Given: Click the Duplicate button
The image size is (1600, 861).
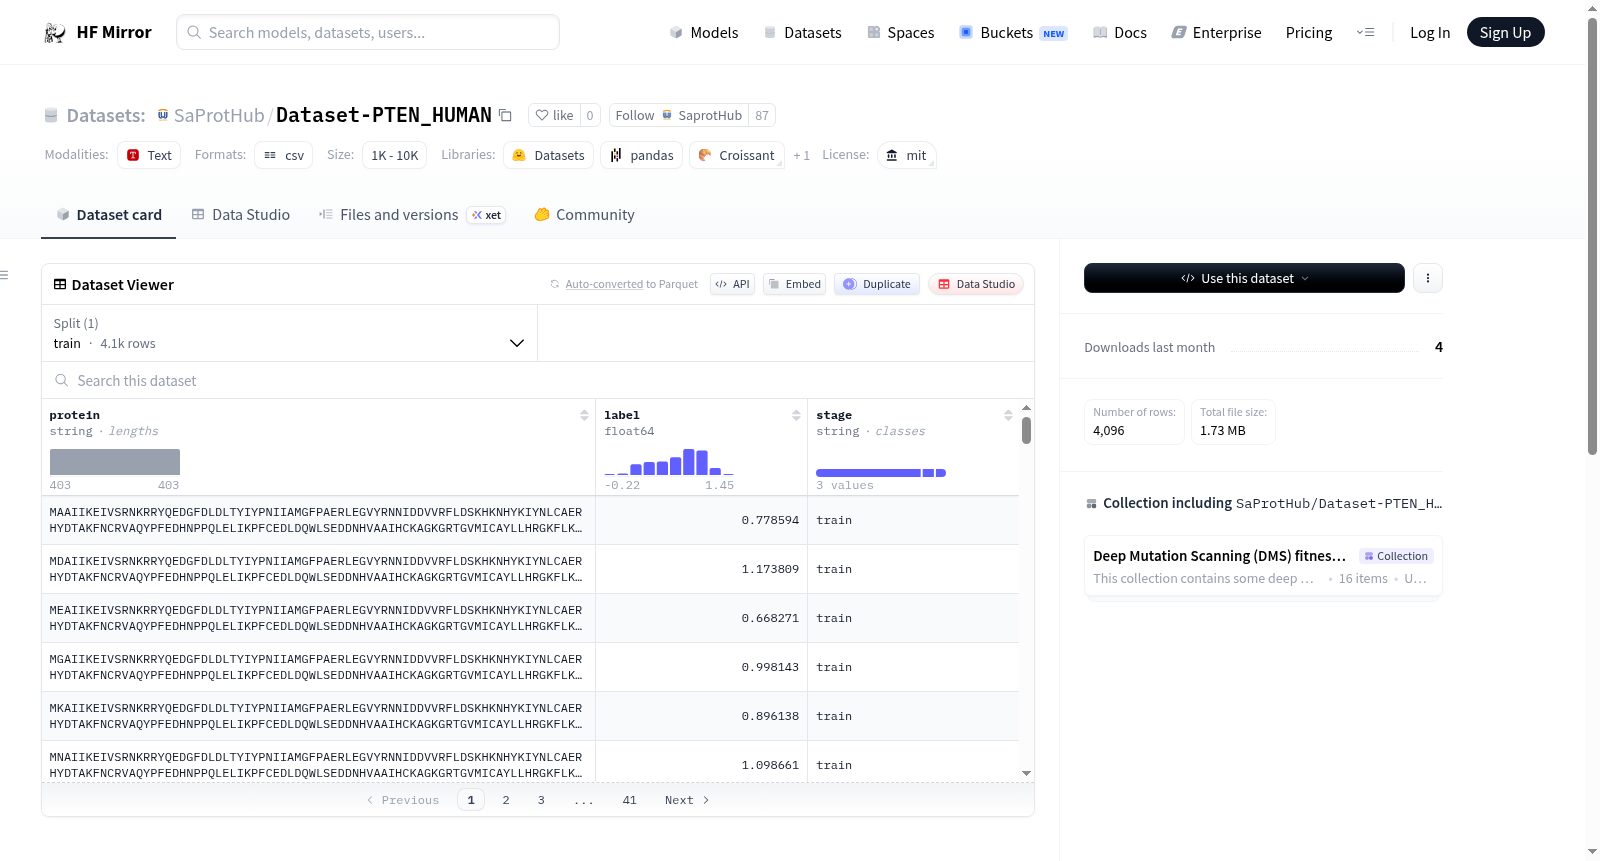Looking at the screenshot, I should 877,285.
